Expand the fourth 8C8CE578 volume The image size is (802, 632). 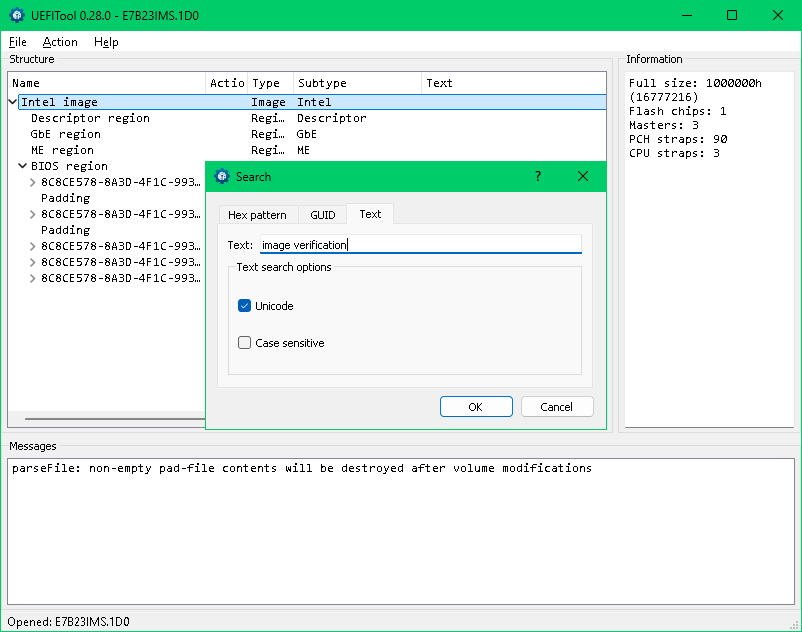coord(33,262)
